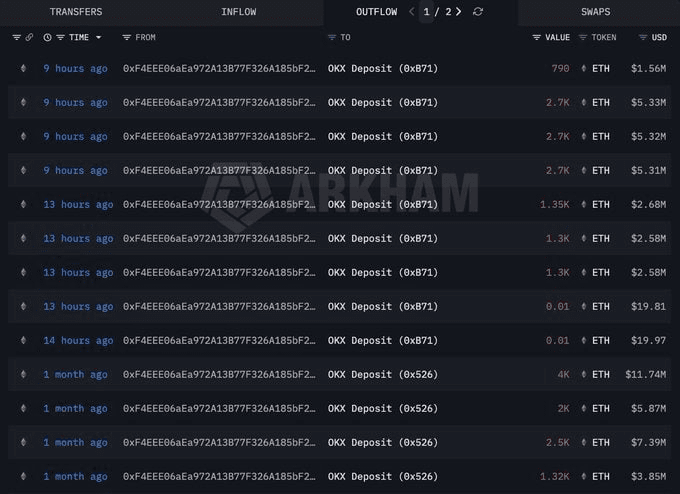The width and height of the screenshot is (680, 494).
Task: Click Ethereum icon on 790 ETH row
Action: pyautogui.click(x=24, y=68)
